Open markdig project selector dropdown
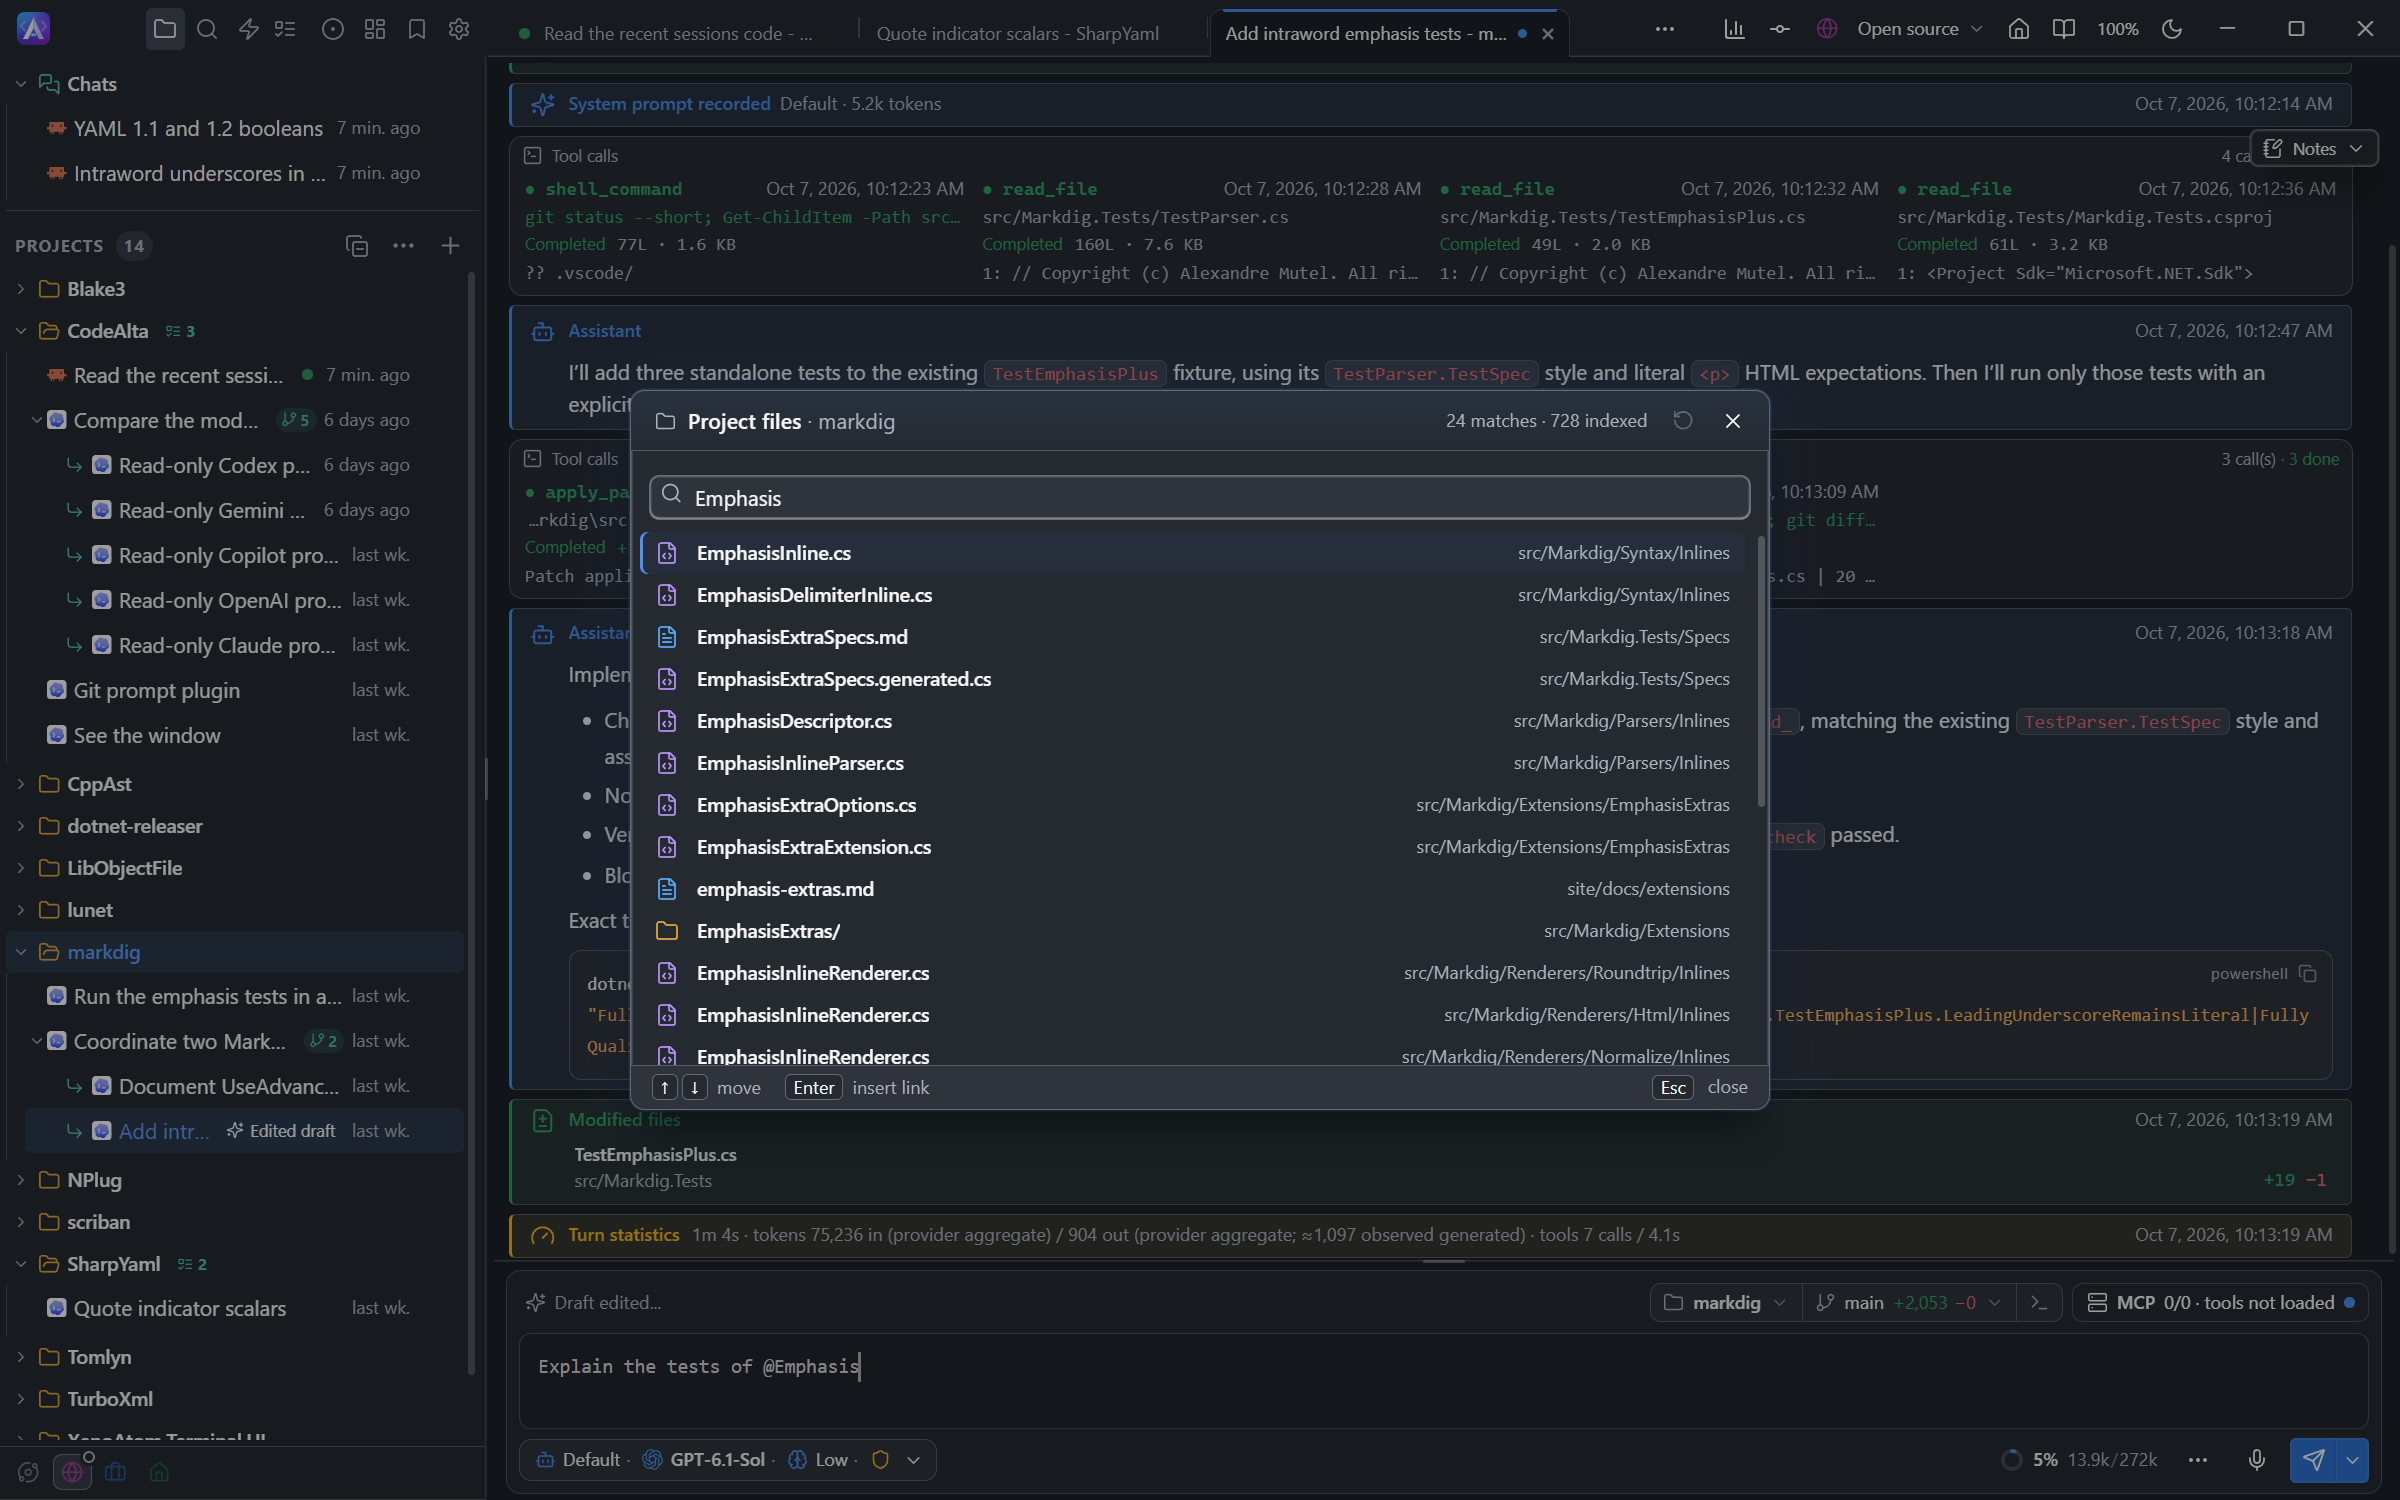This screenshot has height=1500, width=2400. click(x=1726, y=1303)
